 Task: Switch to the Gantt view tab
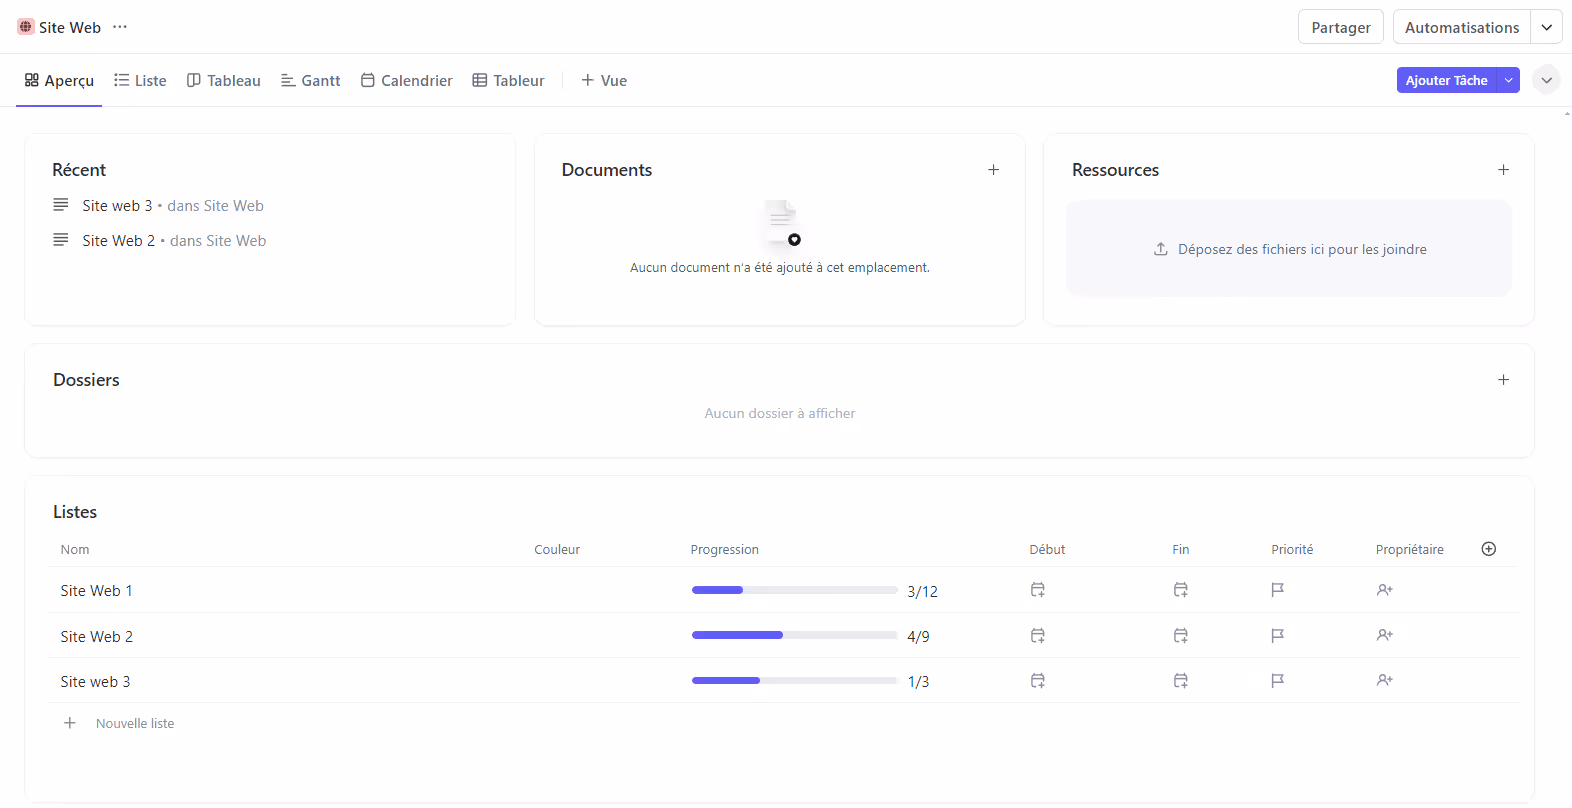(311, 80)
